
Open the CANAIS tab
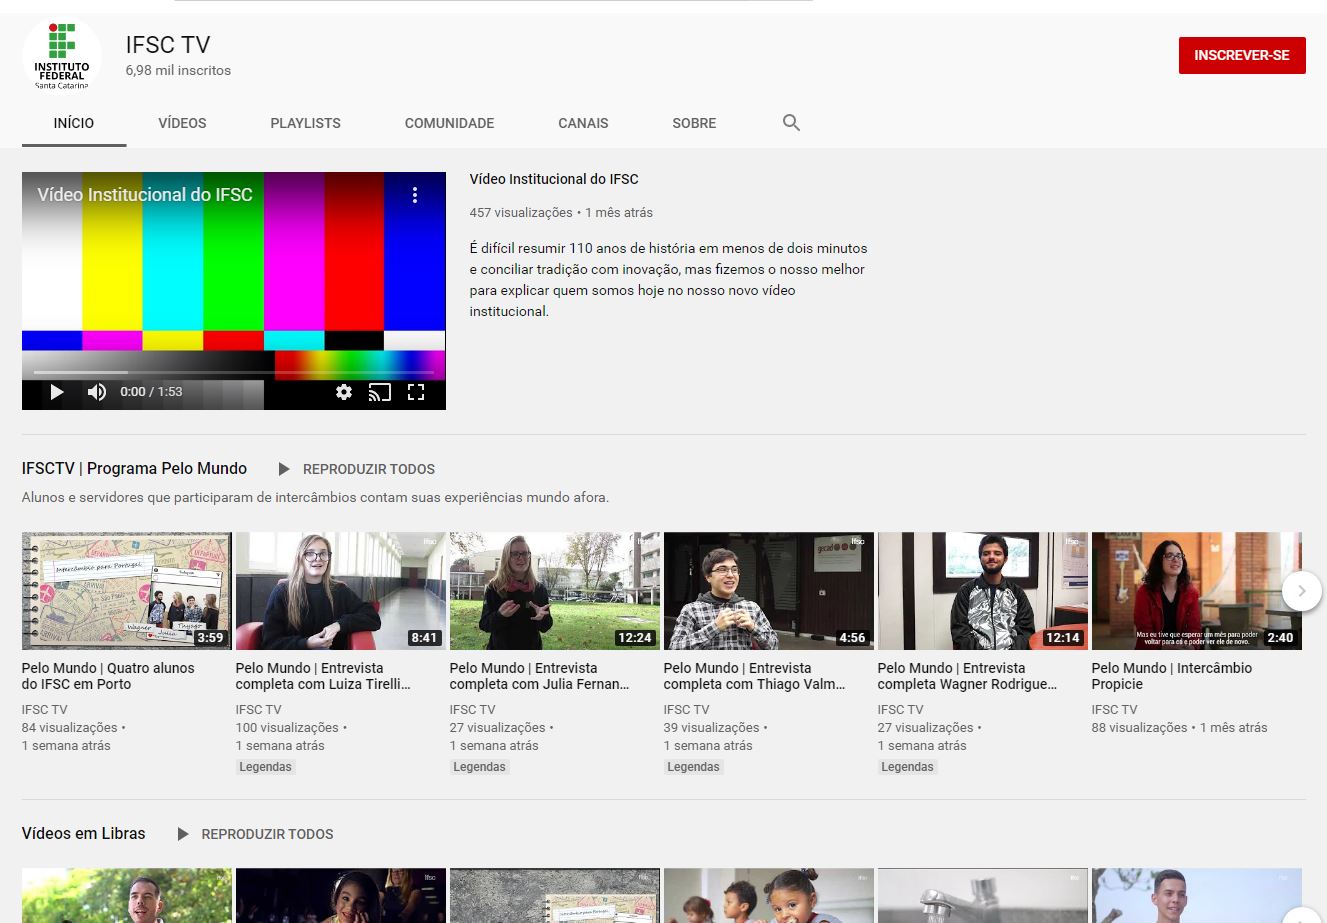pos(583,123)
